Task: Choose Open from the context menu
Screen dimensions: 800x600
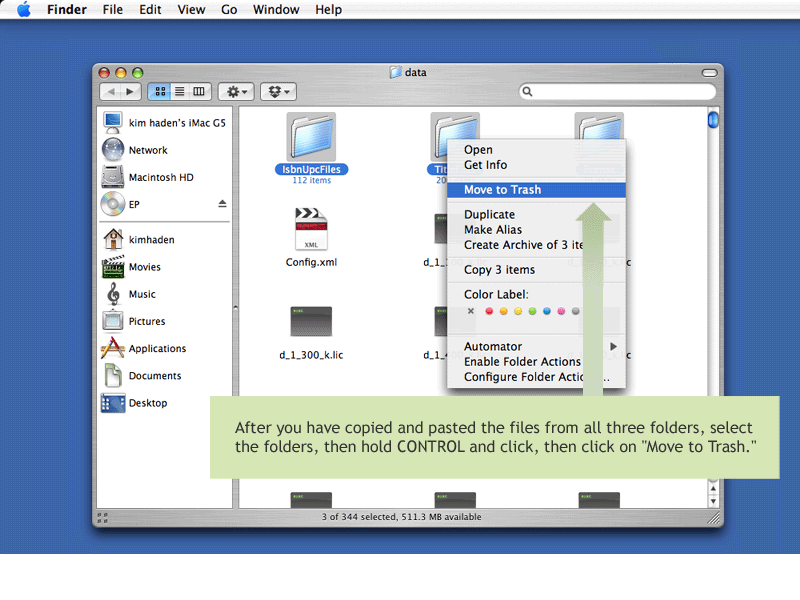Action: point(536,149)
